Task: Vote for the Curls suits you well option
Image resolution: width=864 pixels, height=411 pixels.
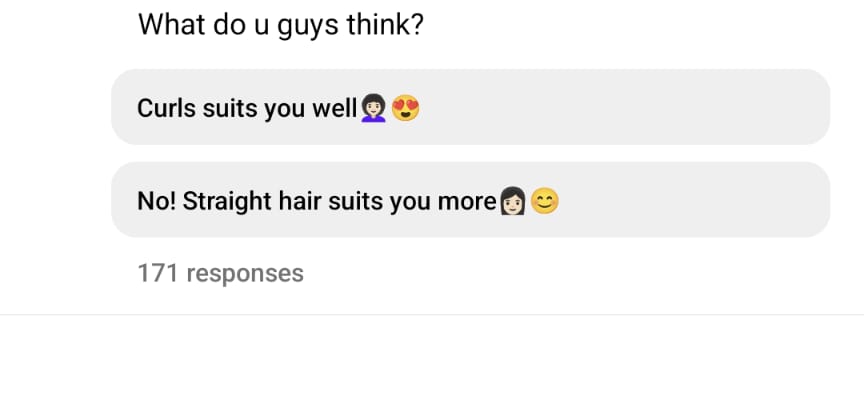Action: [x=471, y=107]
